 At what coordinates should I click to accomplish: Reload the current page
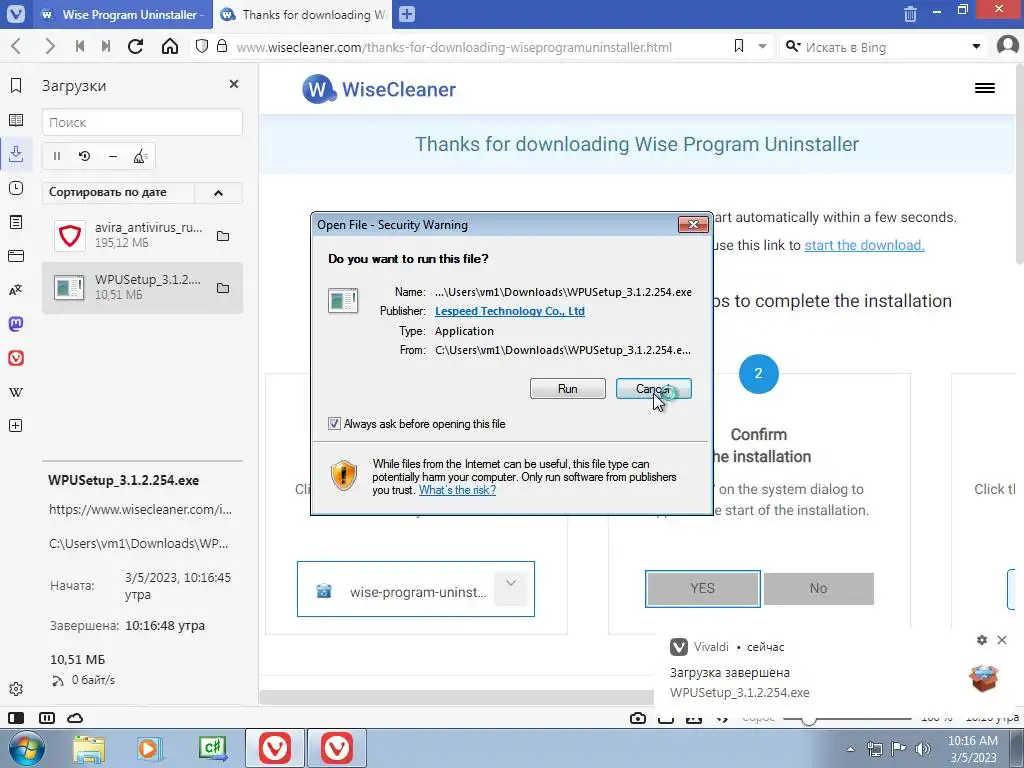135,46
